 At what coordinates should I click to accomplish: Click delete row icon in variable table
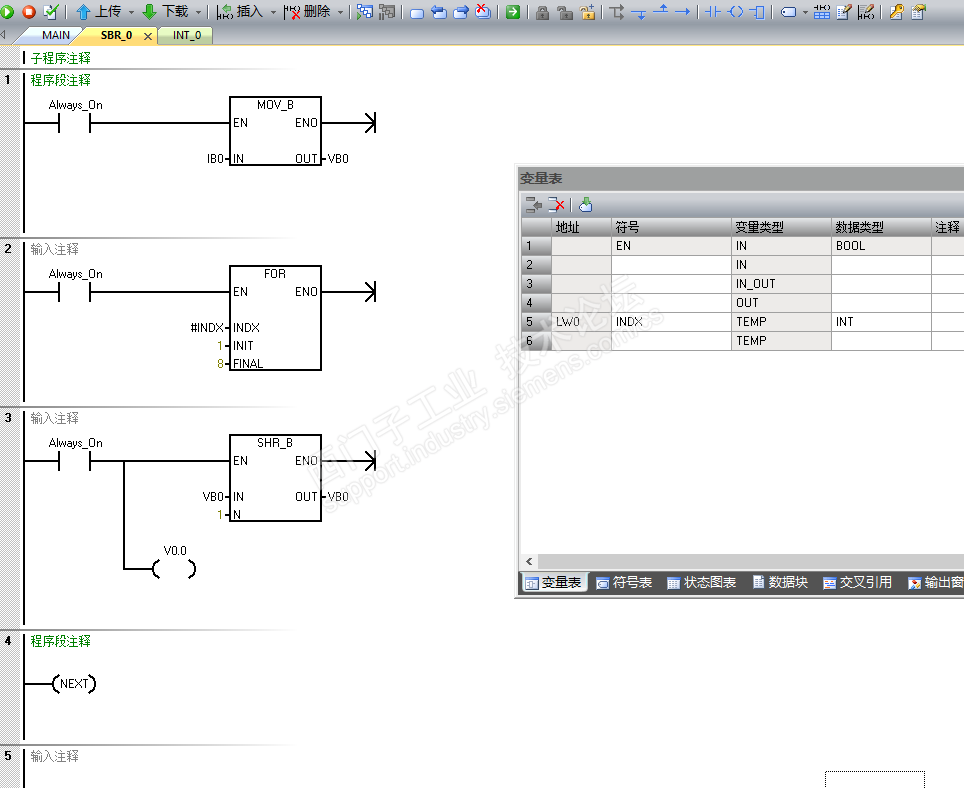point(556,205)
